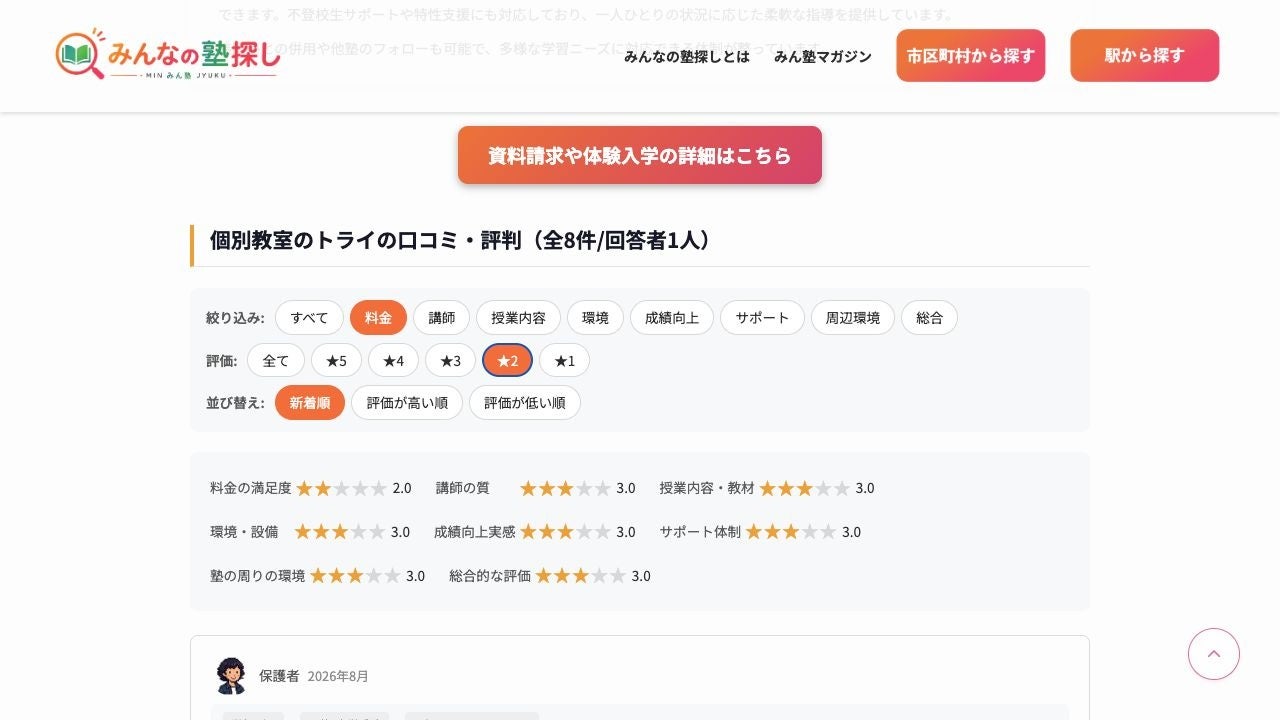Click the 保護者 reviewer name
1280x720 pixels.
[279, 676]
